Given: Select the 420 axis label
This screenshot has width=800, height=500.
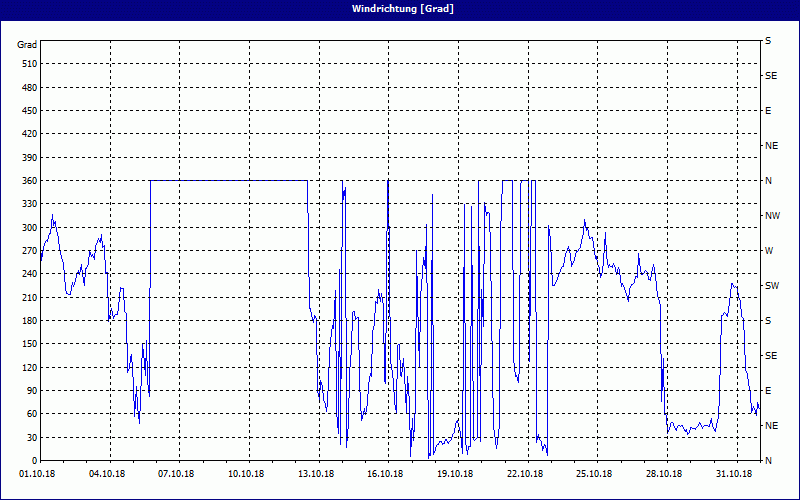Looking at the screenshot, I should (x=29, y=134).
